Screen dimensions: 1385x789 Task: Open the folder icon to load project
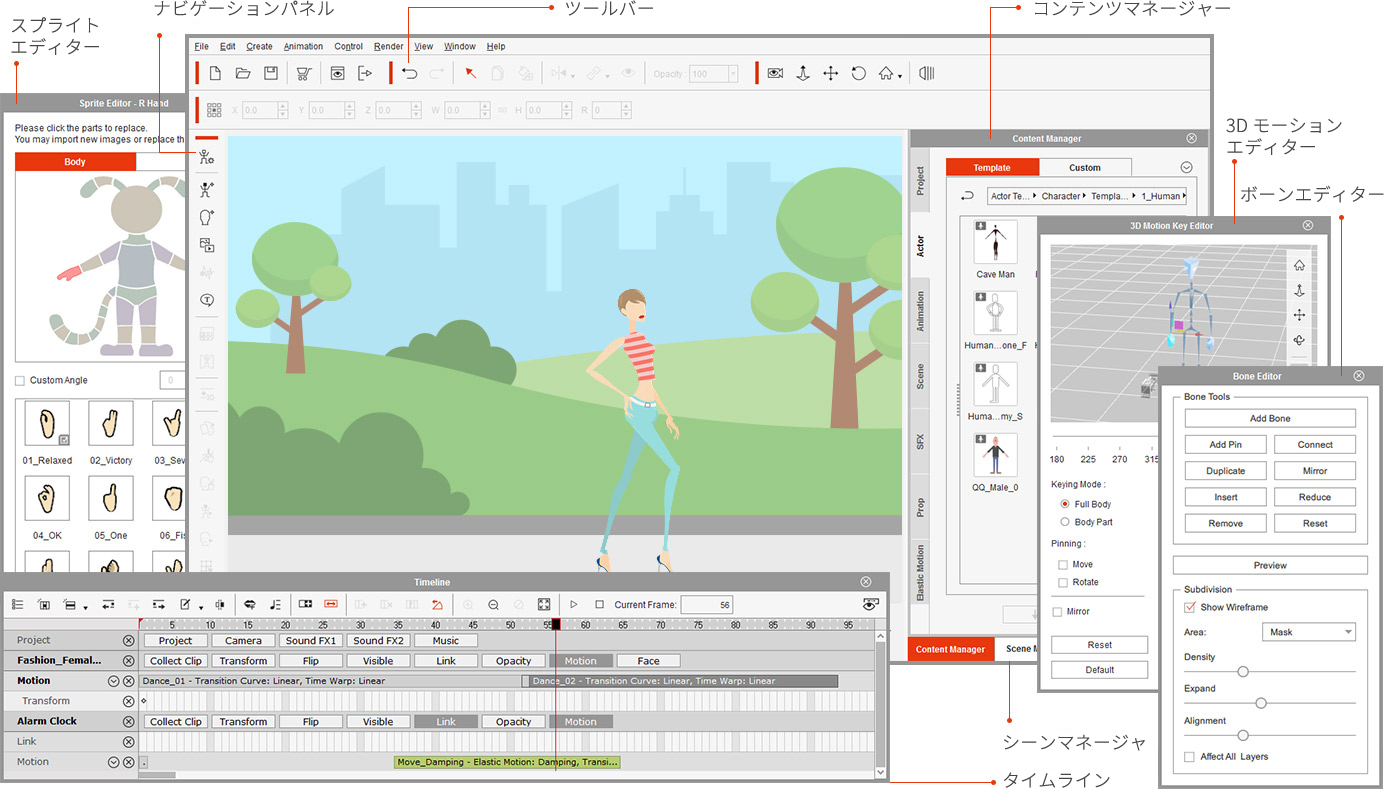[x=243, y=73]
